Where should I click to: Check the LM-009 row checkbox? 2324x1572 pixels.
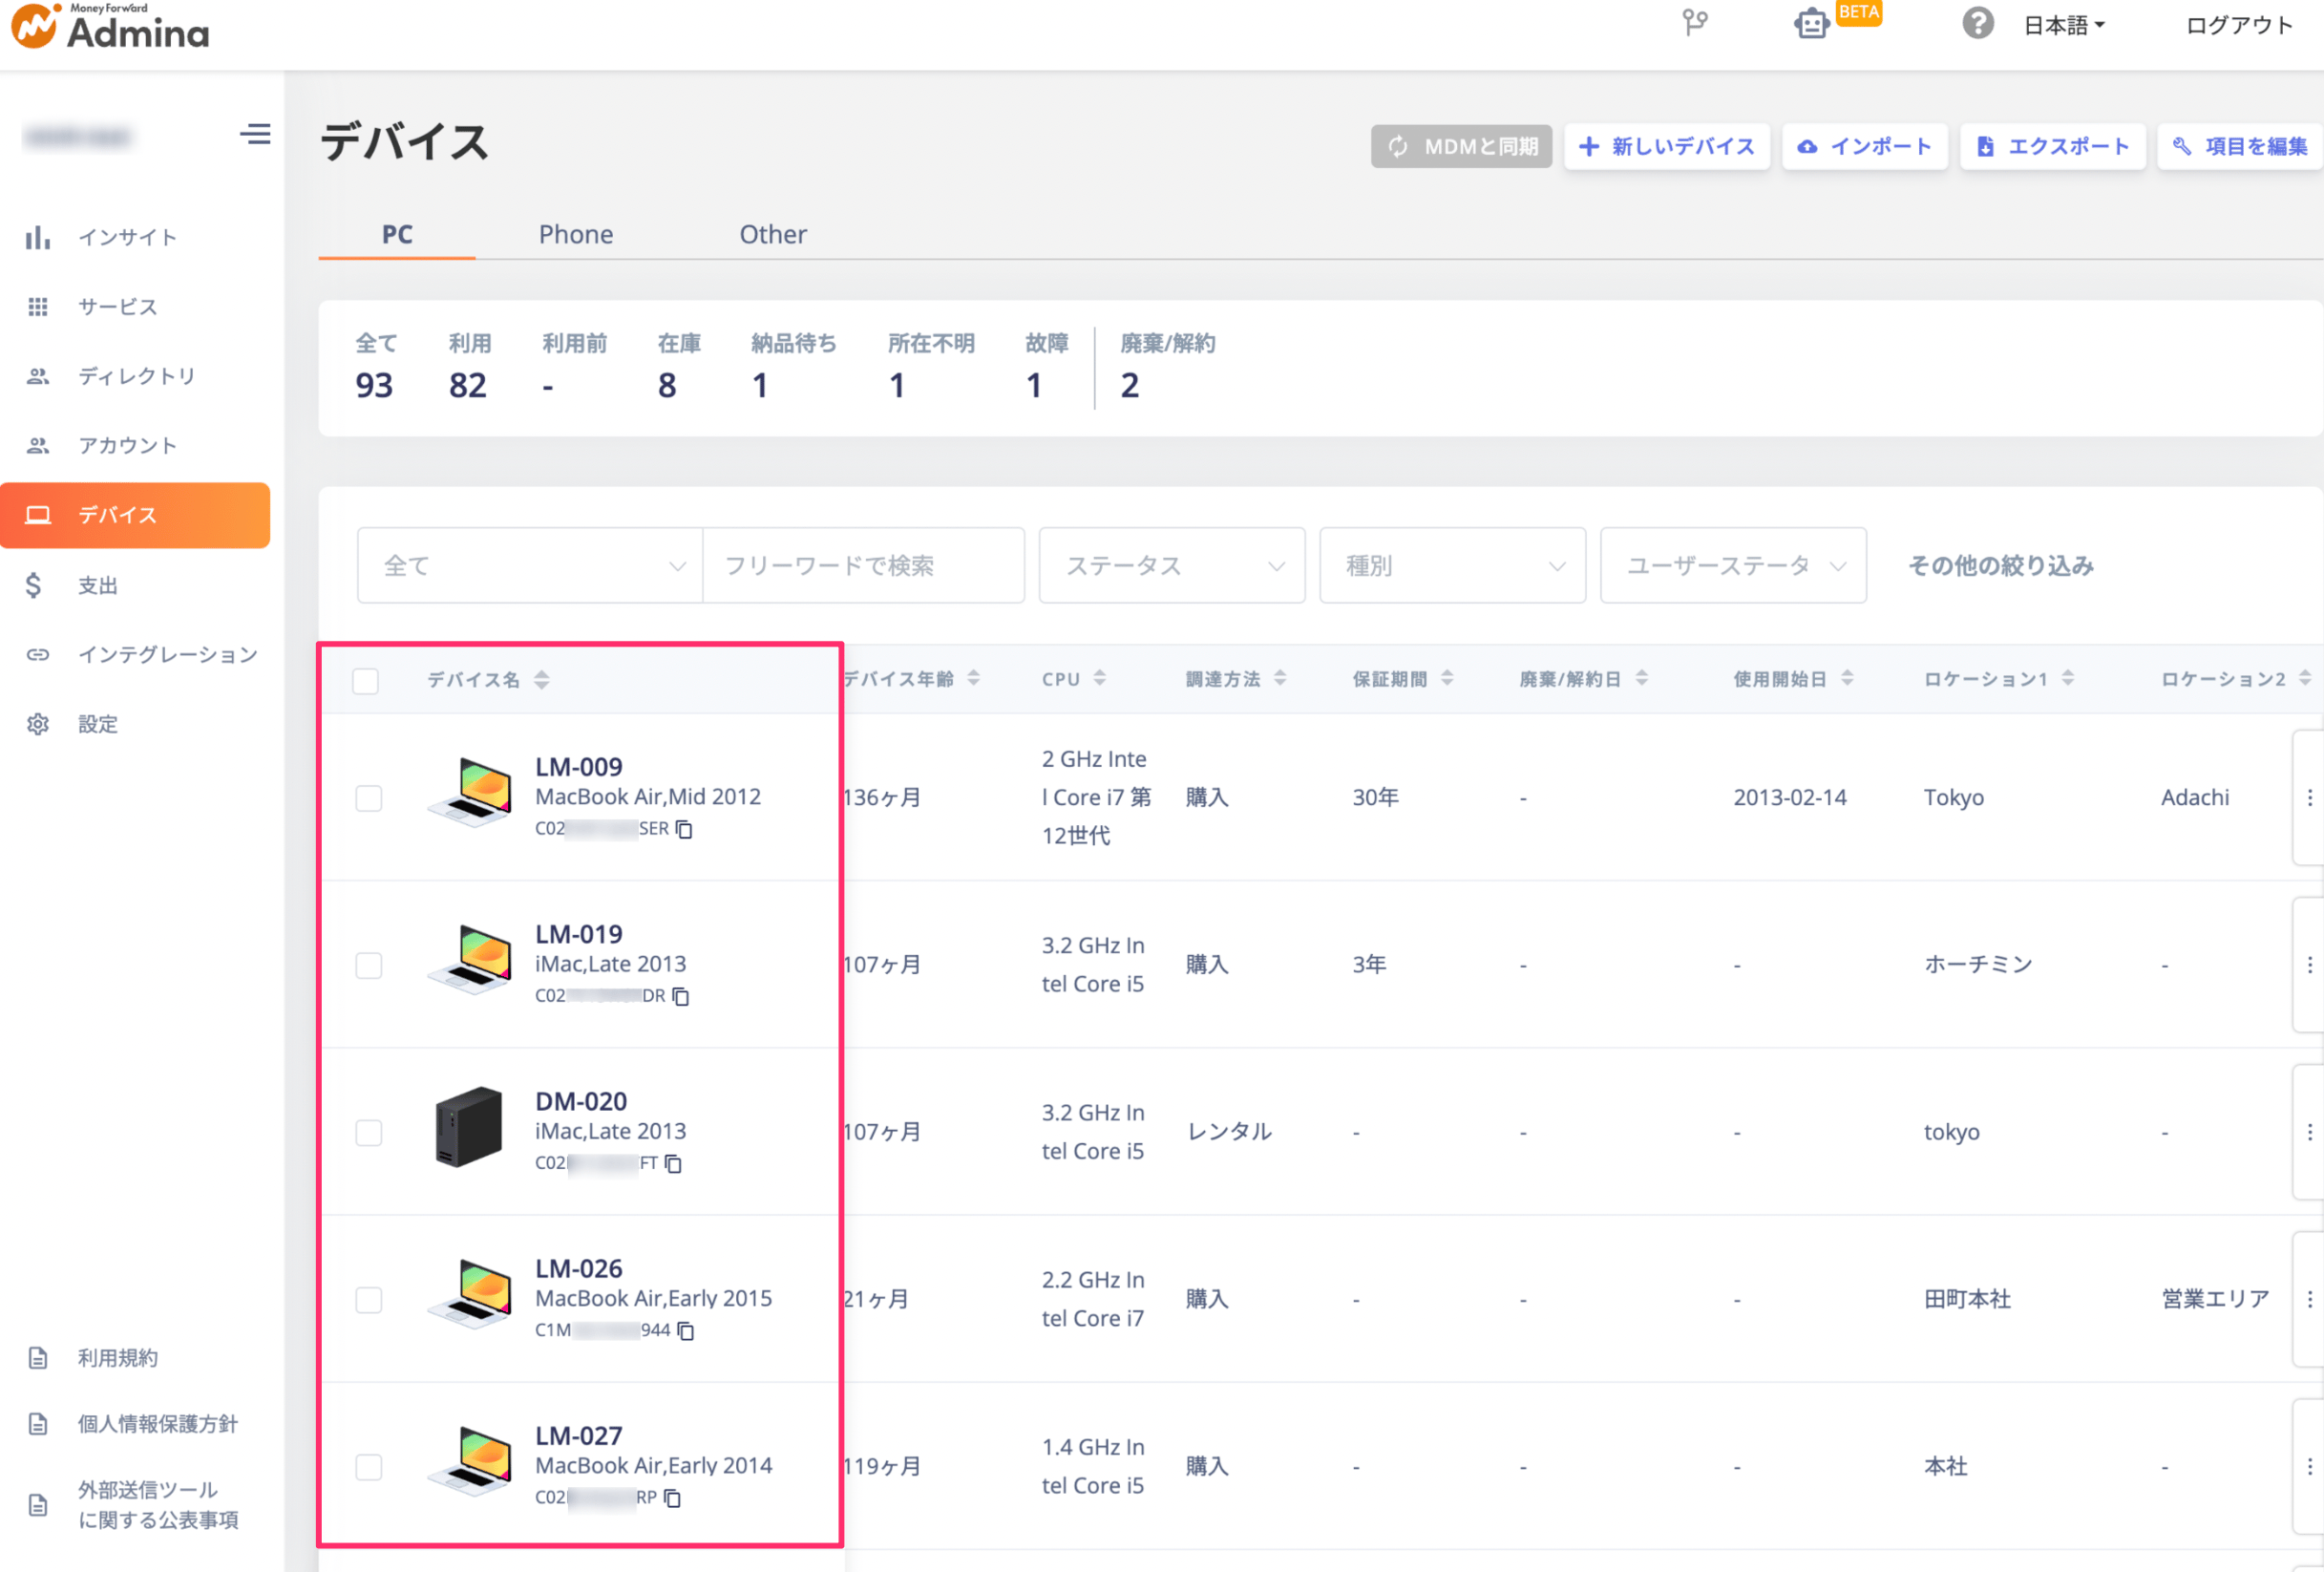[x=369, y=798]
